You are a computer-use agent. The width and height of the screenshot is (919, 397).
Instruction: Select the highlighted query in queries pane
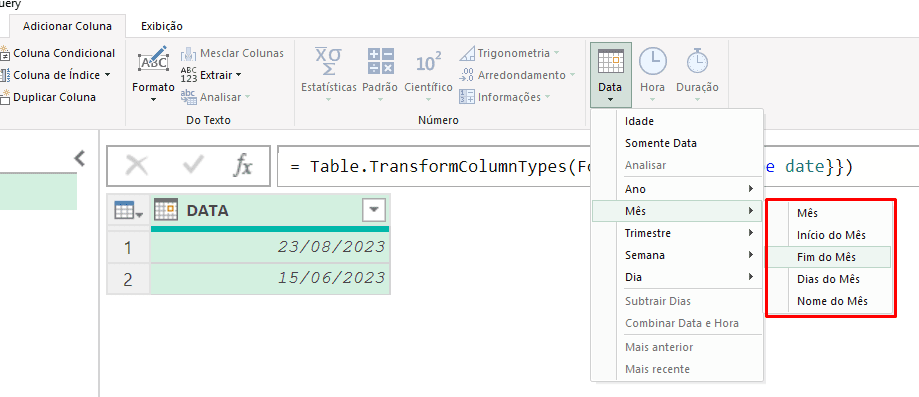click(x=38, y=191)
